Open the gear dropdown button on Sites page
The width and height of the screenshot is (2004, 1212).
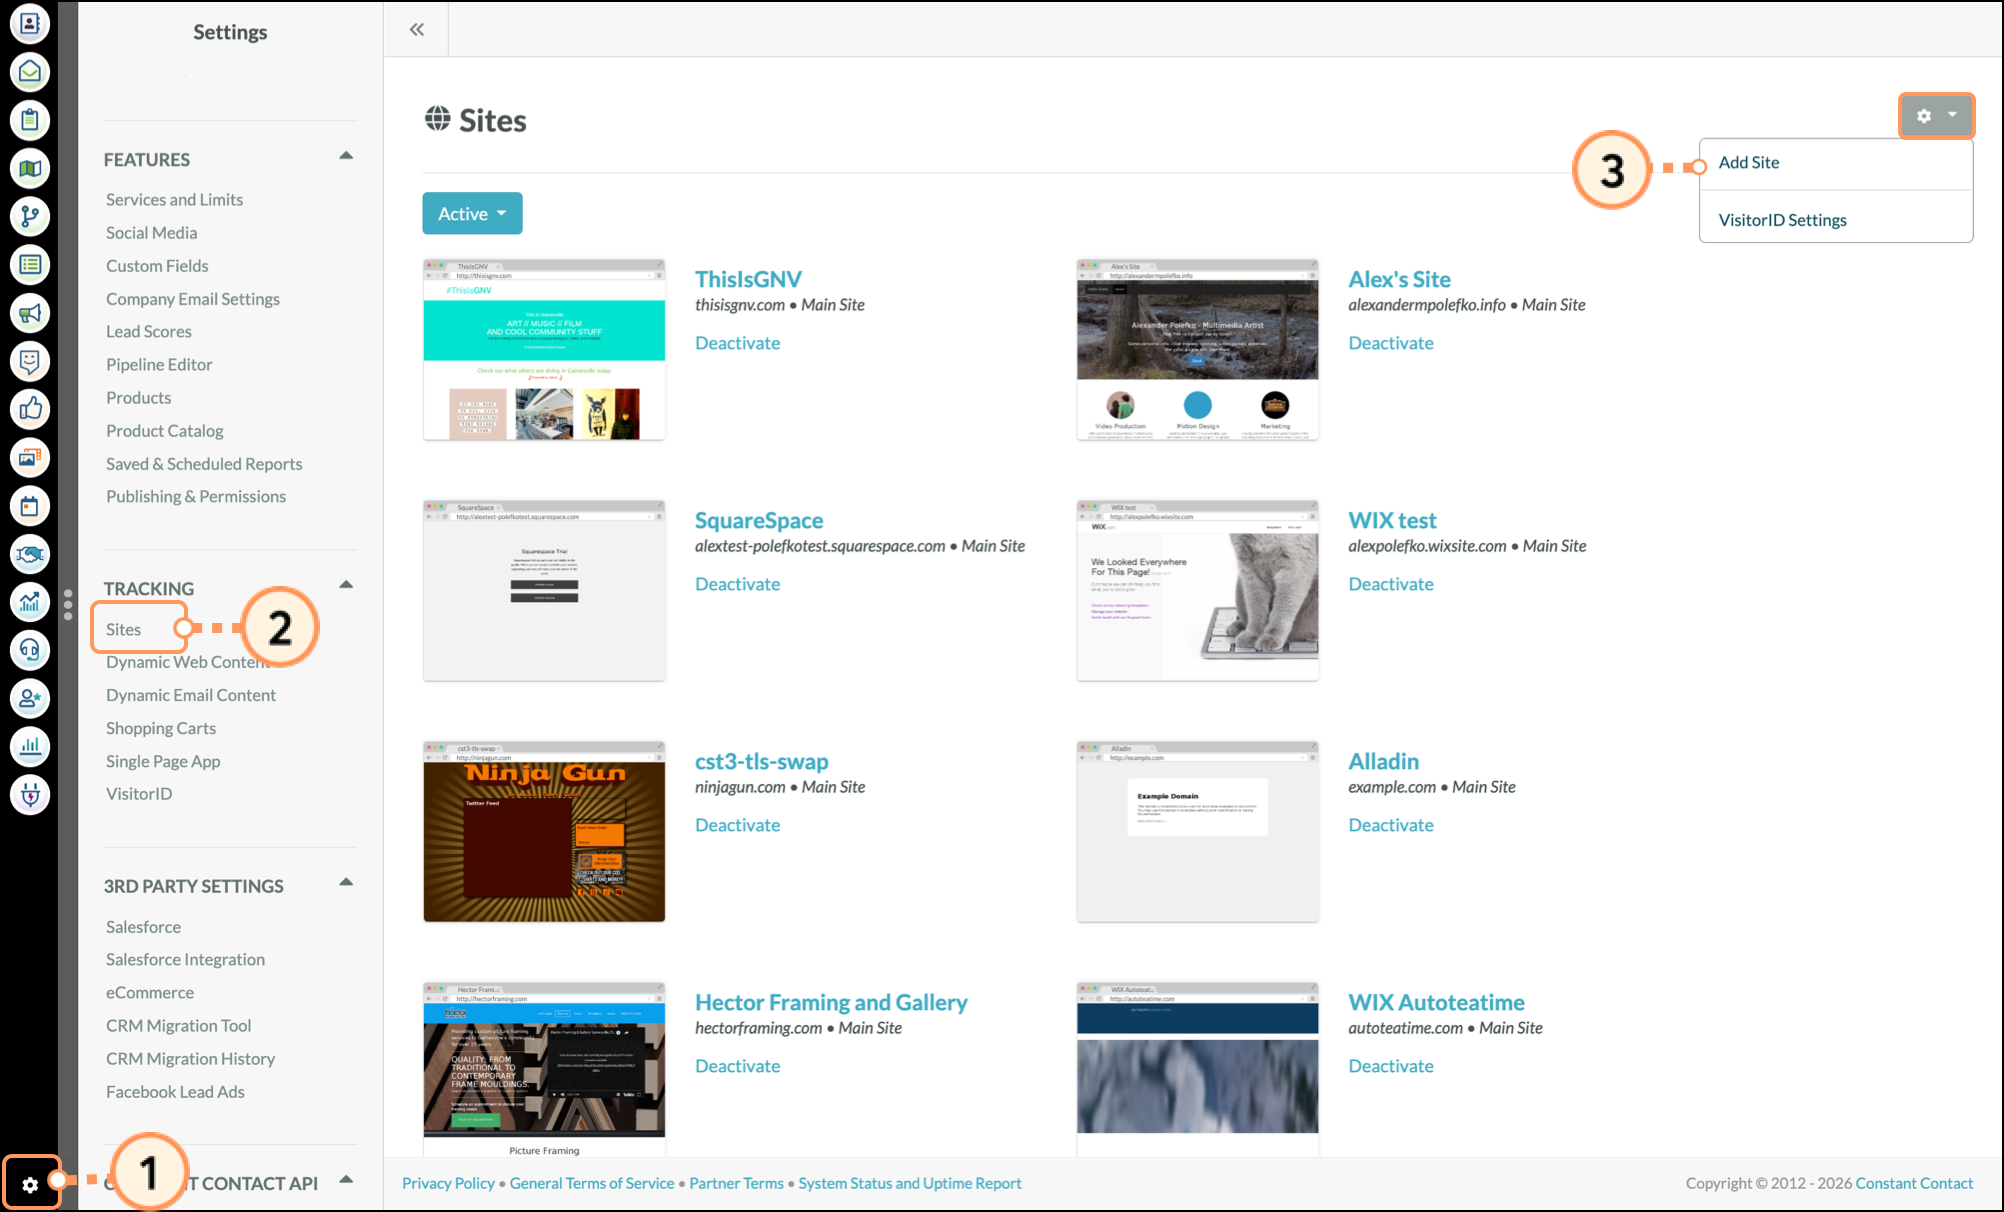tap(1936, 116)
